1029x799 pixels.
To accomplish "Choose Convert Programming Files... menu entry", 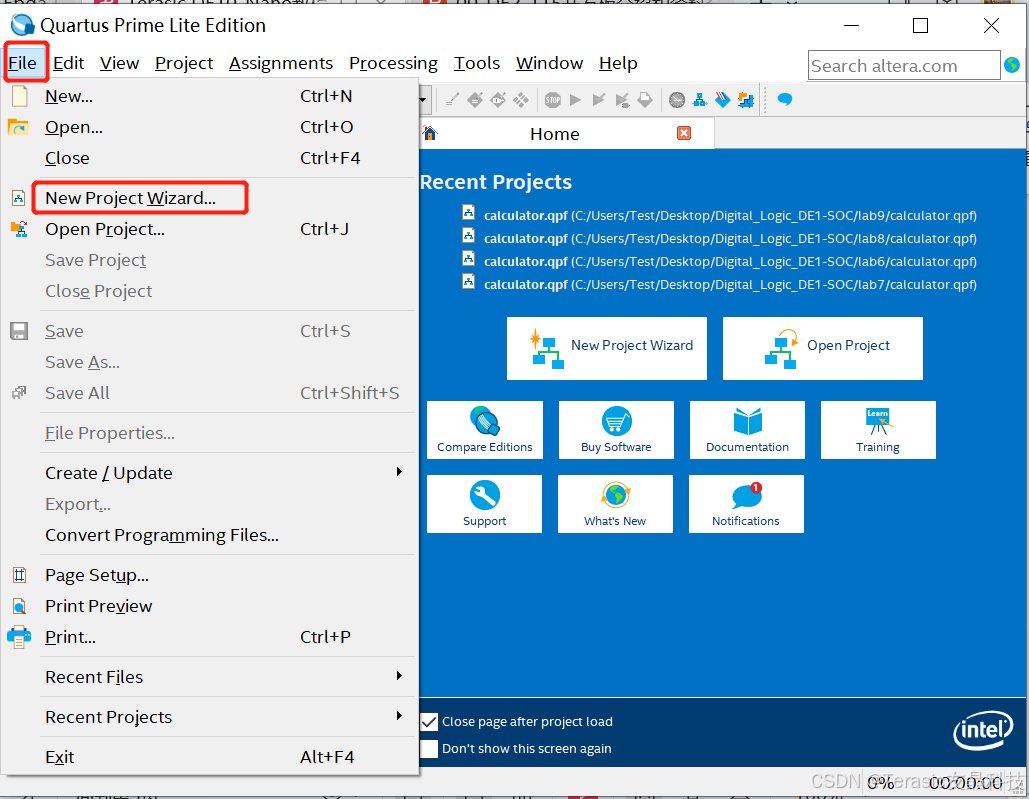I will (x=210, y=535).
